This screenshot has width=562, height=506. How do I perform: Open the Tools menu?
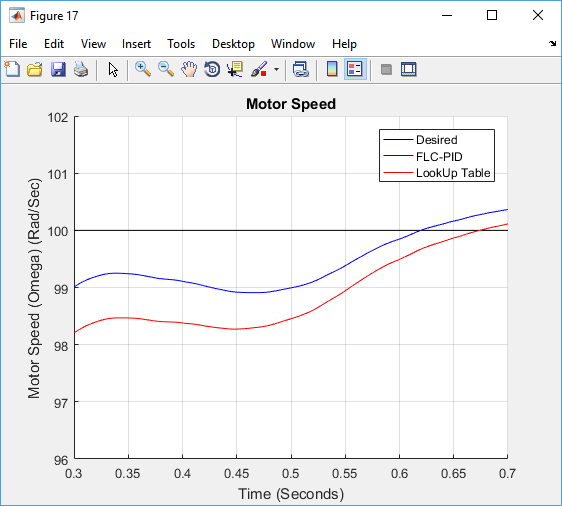click(x=181, y=44)
